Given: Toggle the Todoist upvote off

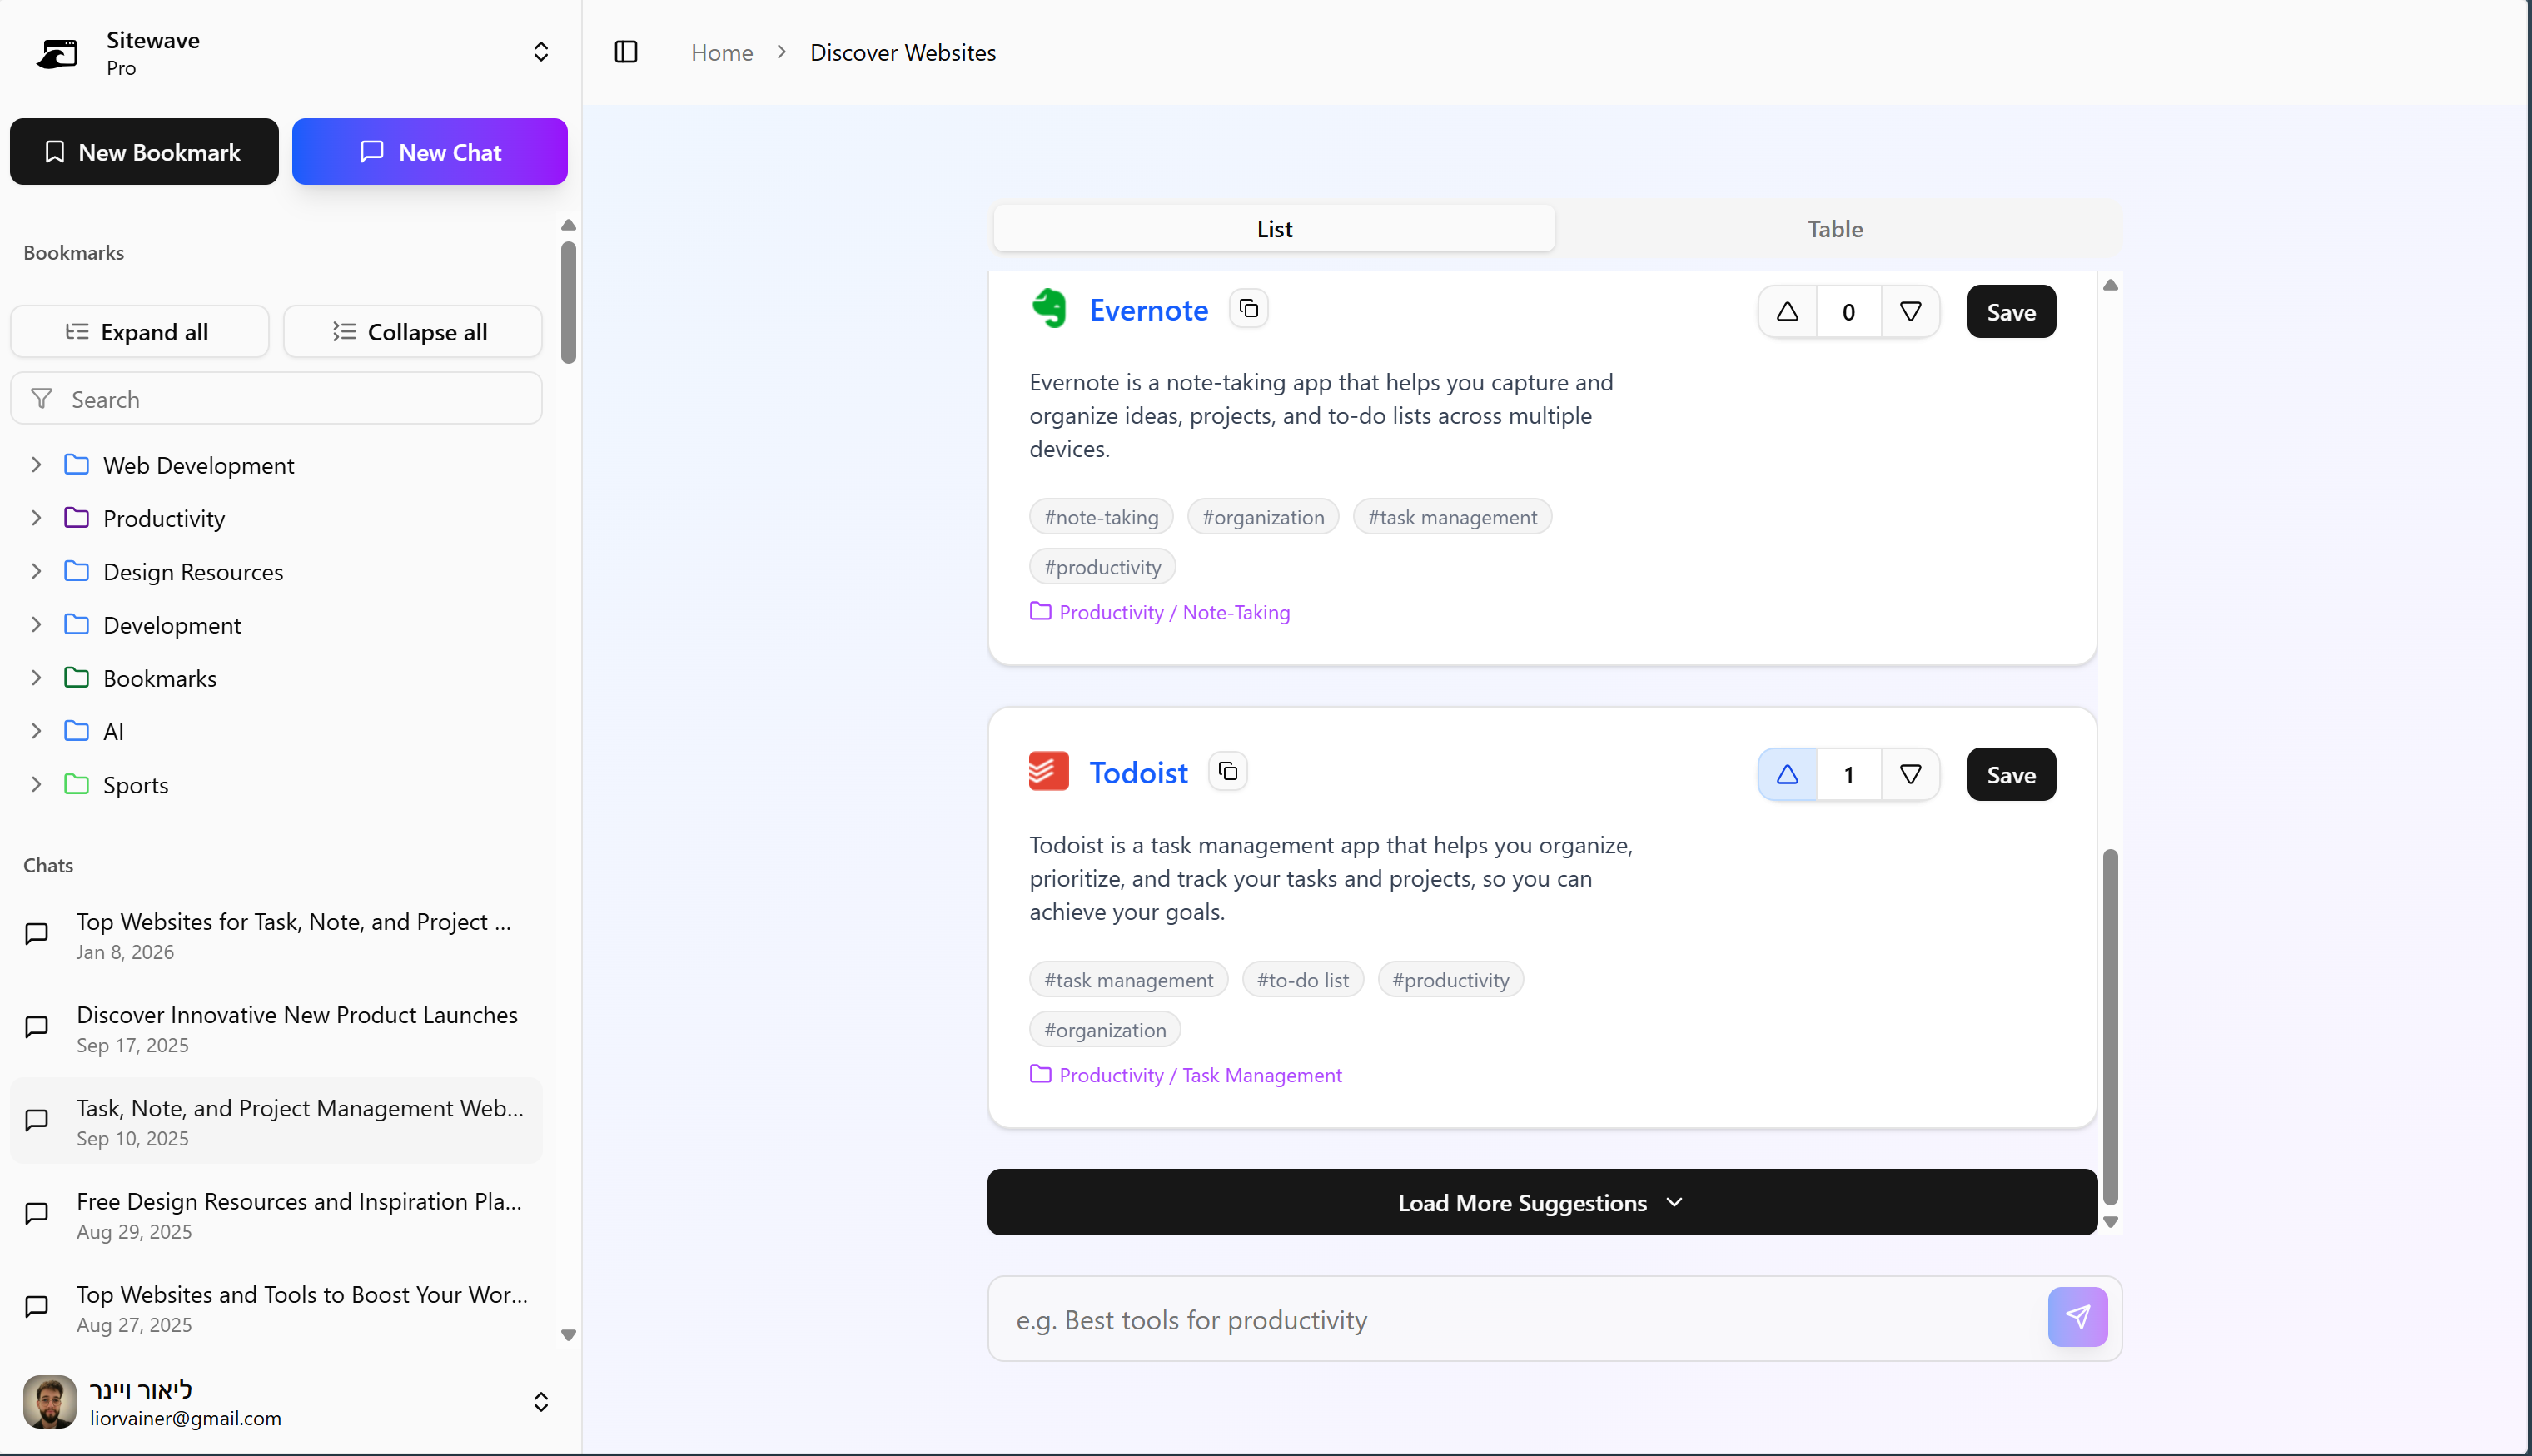Looking at the screenshot, I should click(x=1787, y=775).
